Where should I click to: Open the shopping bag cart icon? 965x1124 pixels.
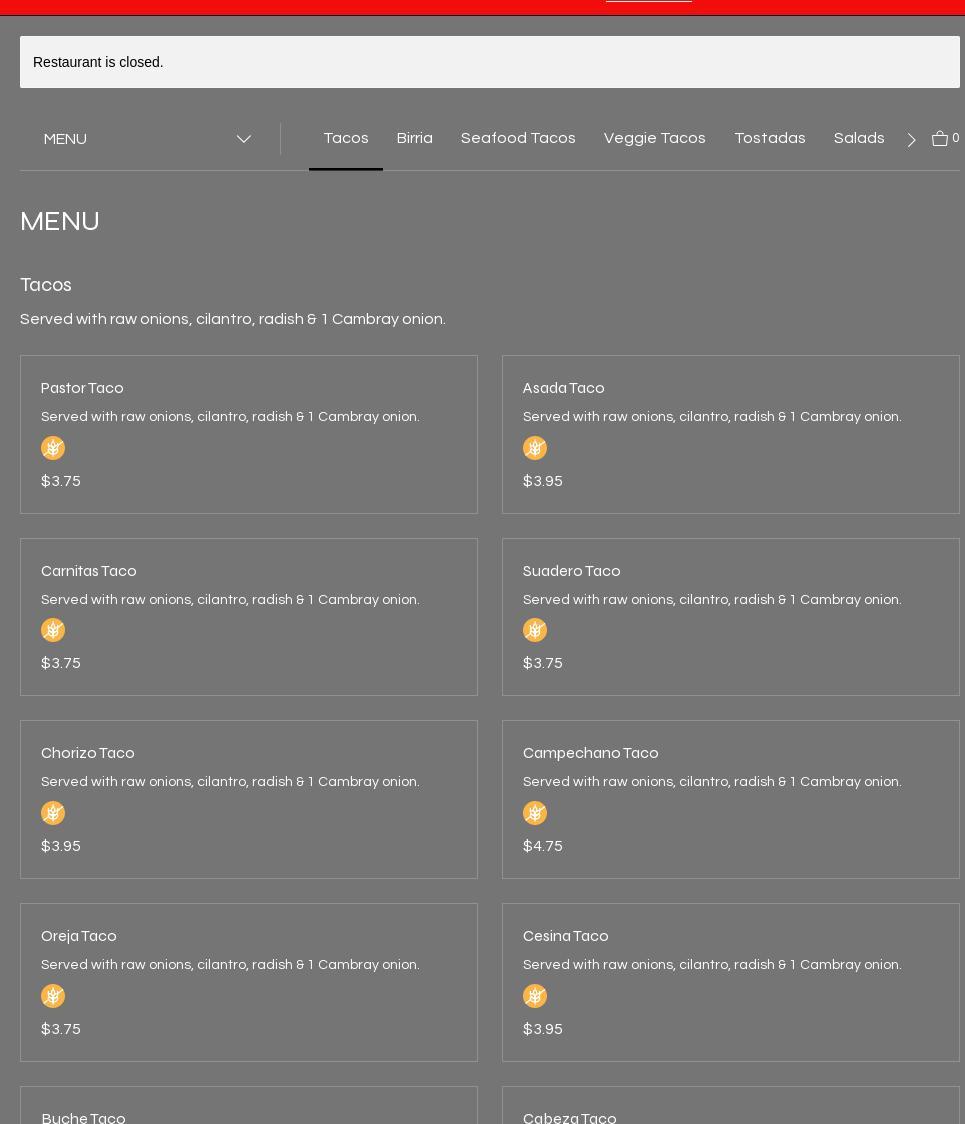[x=940, y=139]
